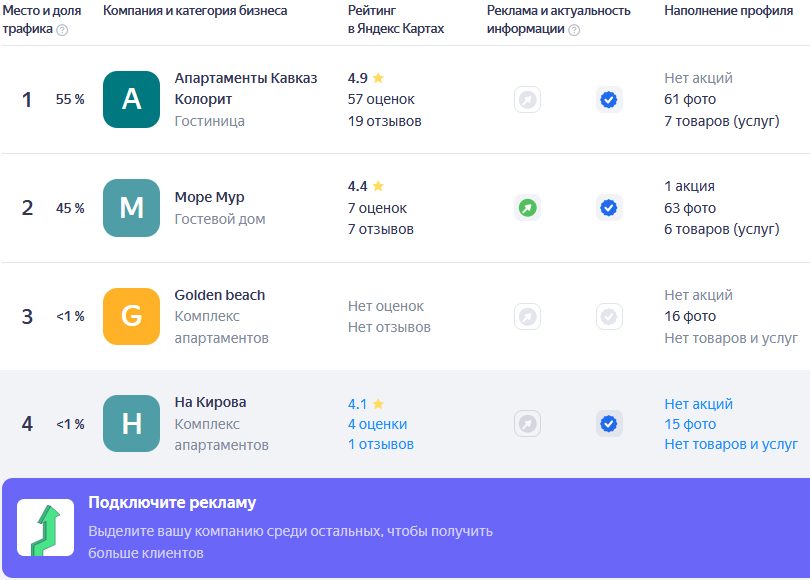
Task: Click the green advertising arrow icon for Море Мур
Action: click(x=527, y=208)
